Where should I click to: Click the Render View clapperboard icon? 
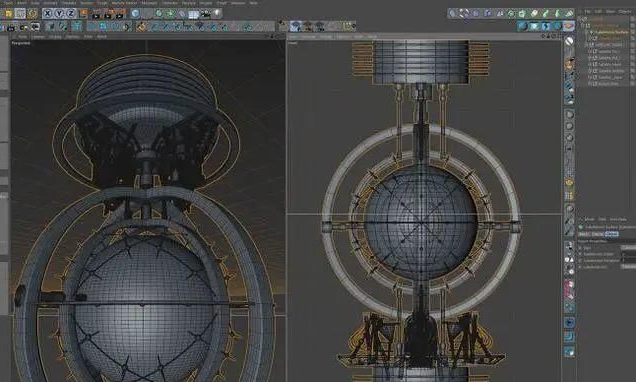tap(96, 14)
